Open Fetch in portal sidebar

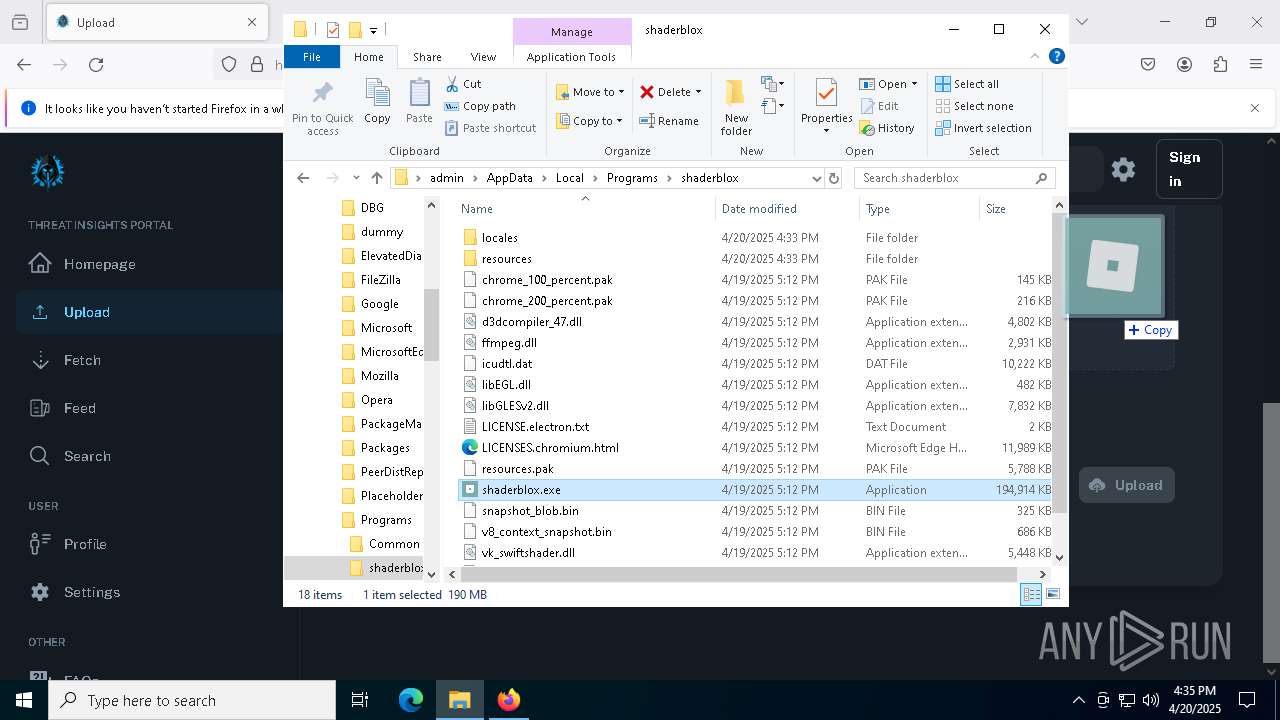tap(82, 360)
